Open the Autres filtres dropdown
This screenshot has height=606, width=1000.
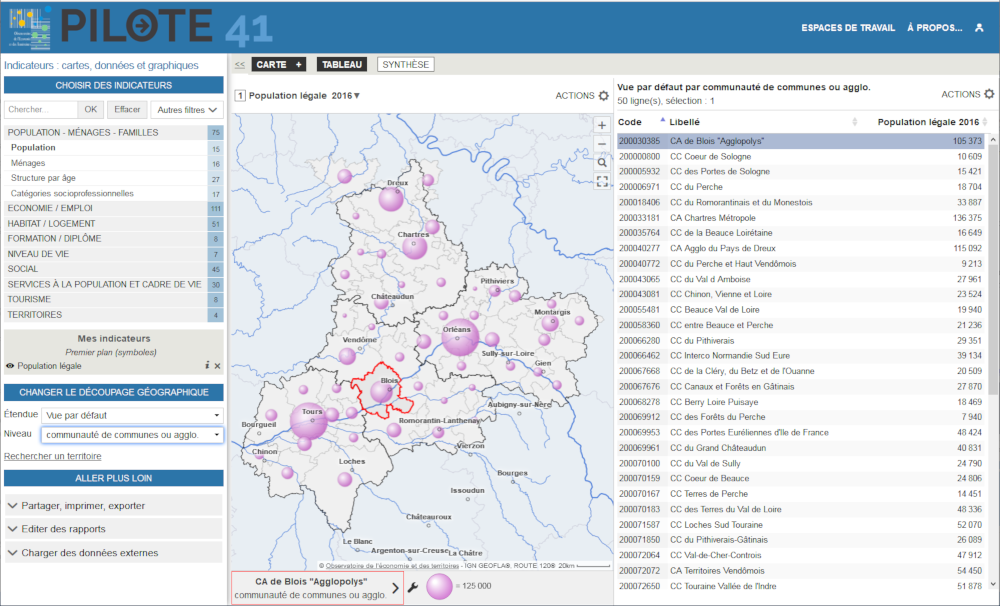pos(187,110)
